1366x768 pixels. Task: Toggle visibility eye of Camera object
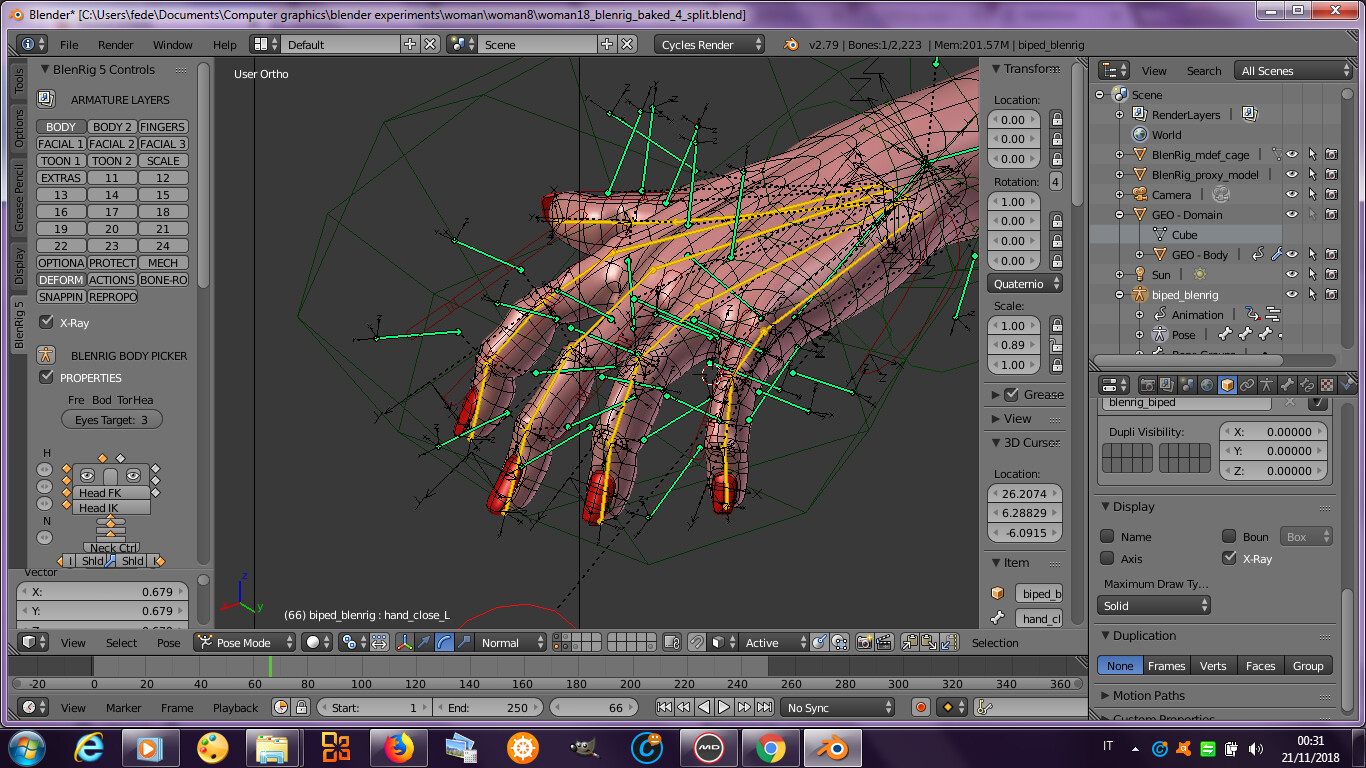[x=1291, y=195]
